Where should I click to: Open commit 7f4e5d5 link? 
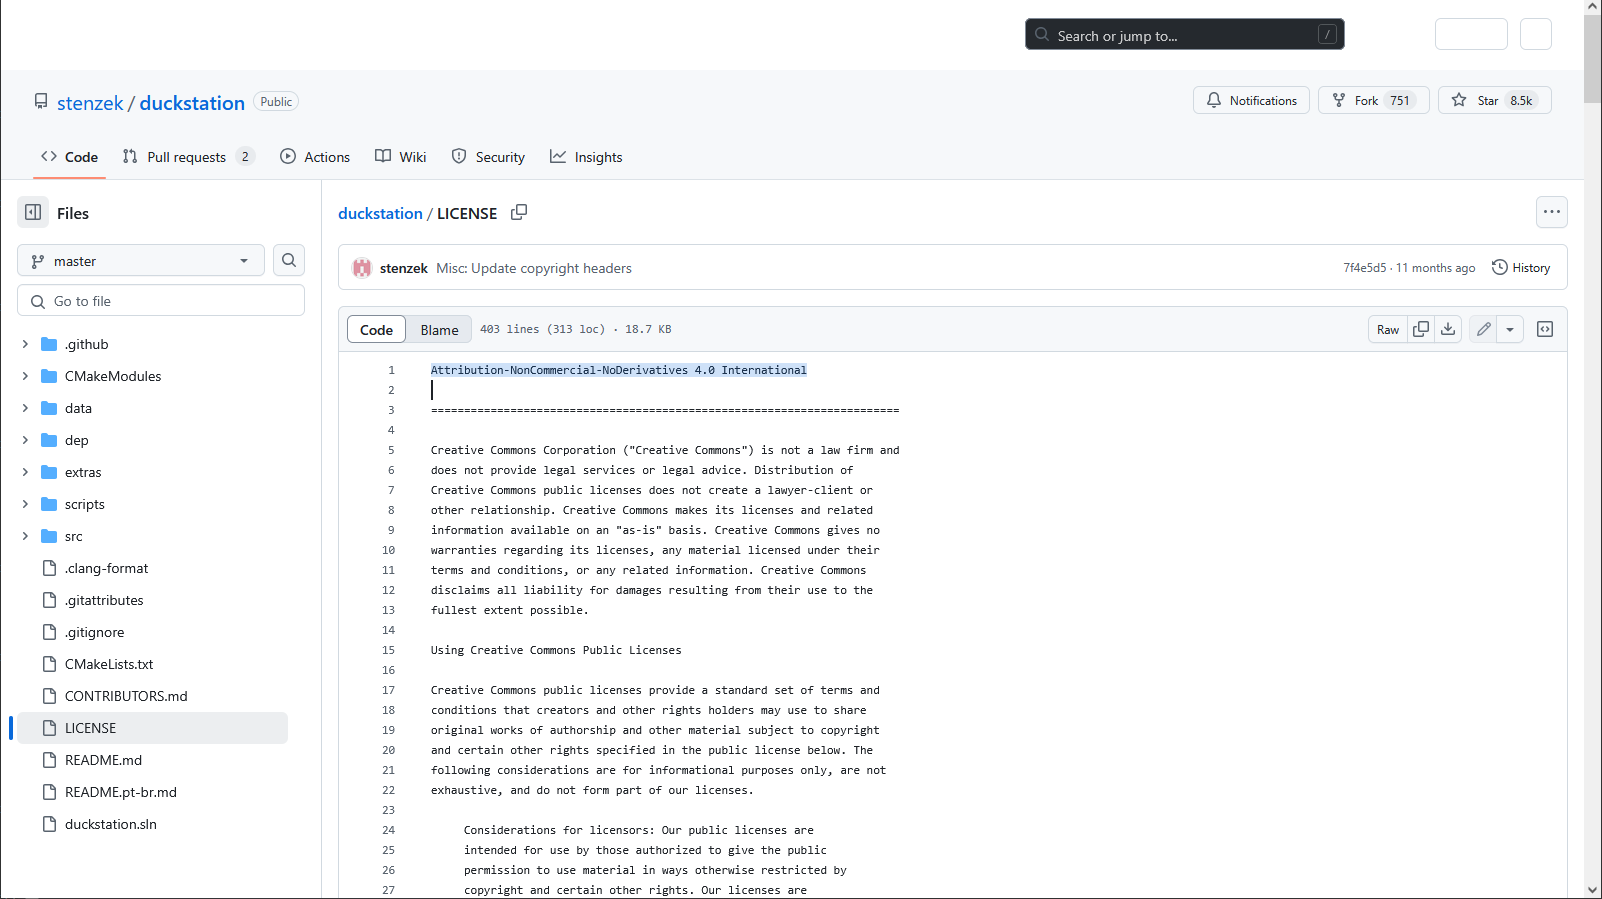pos(1365,268)
